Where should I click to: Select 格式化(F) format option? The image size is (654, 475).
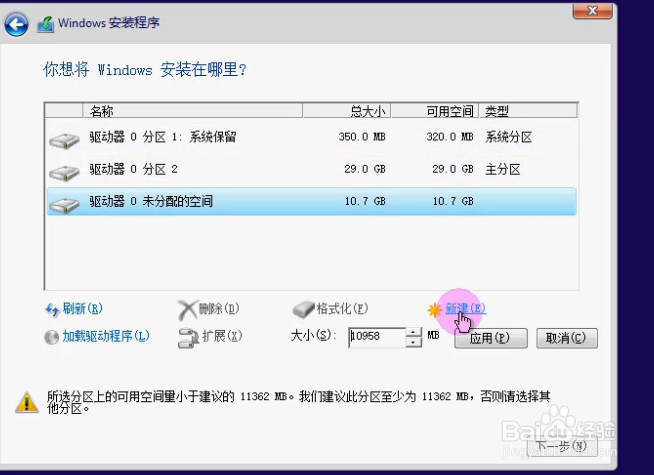click(x=342, y=309)
